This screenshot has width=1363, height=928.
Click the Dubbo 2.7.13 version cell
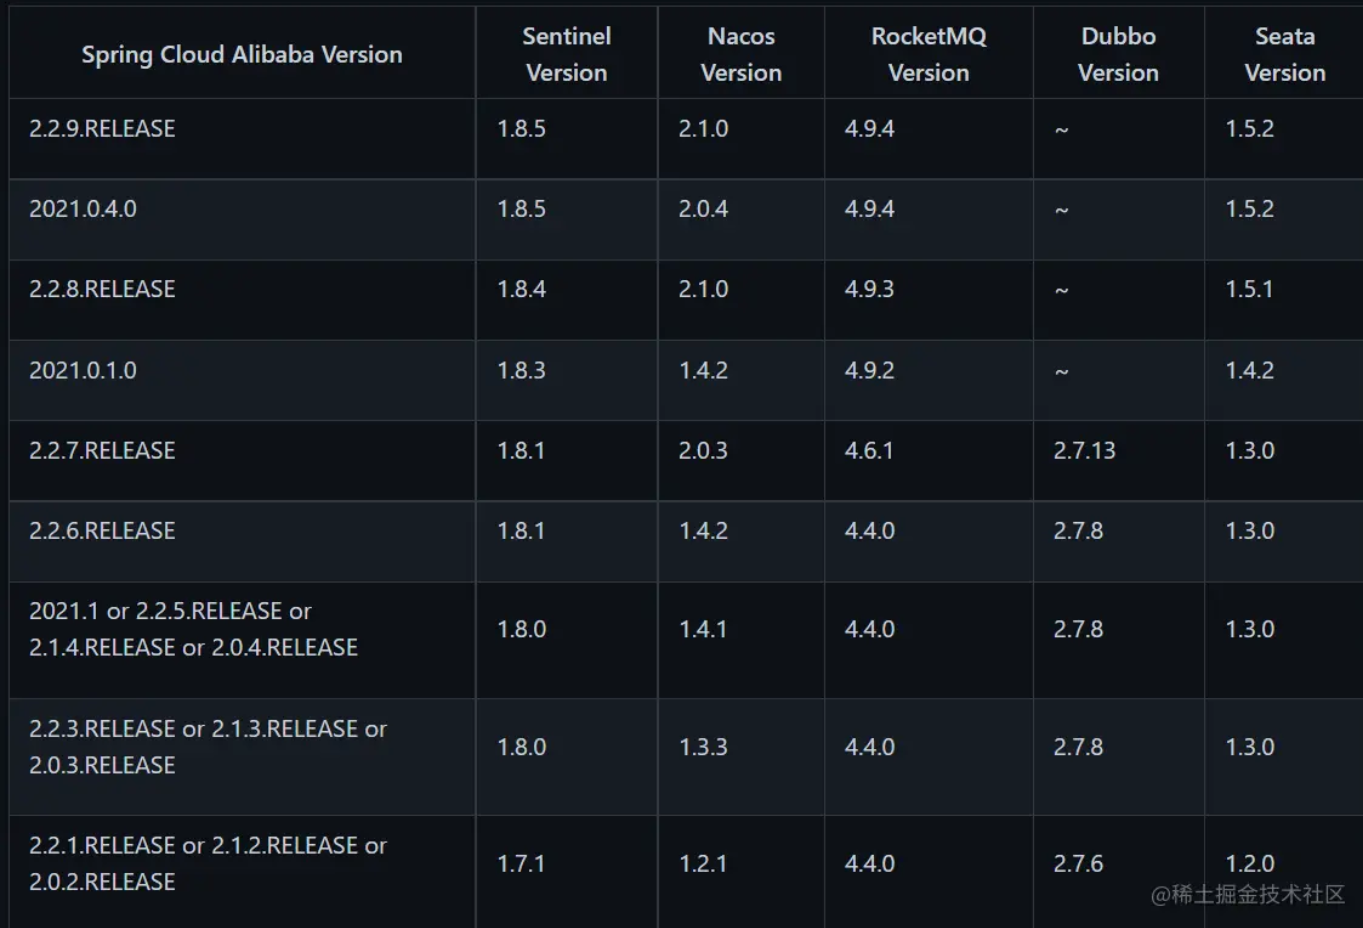(1084, 451)
